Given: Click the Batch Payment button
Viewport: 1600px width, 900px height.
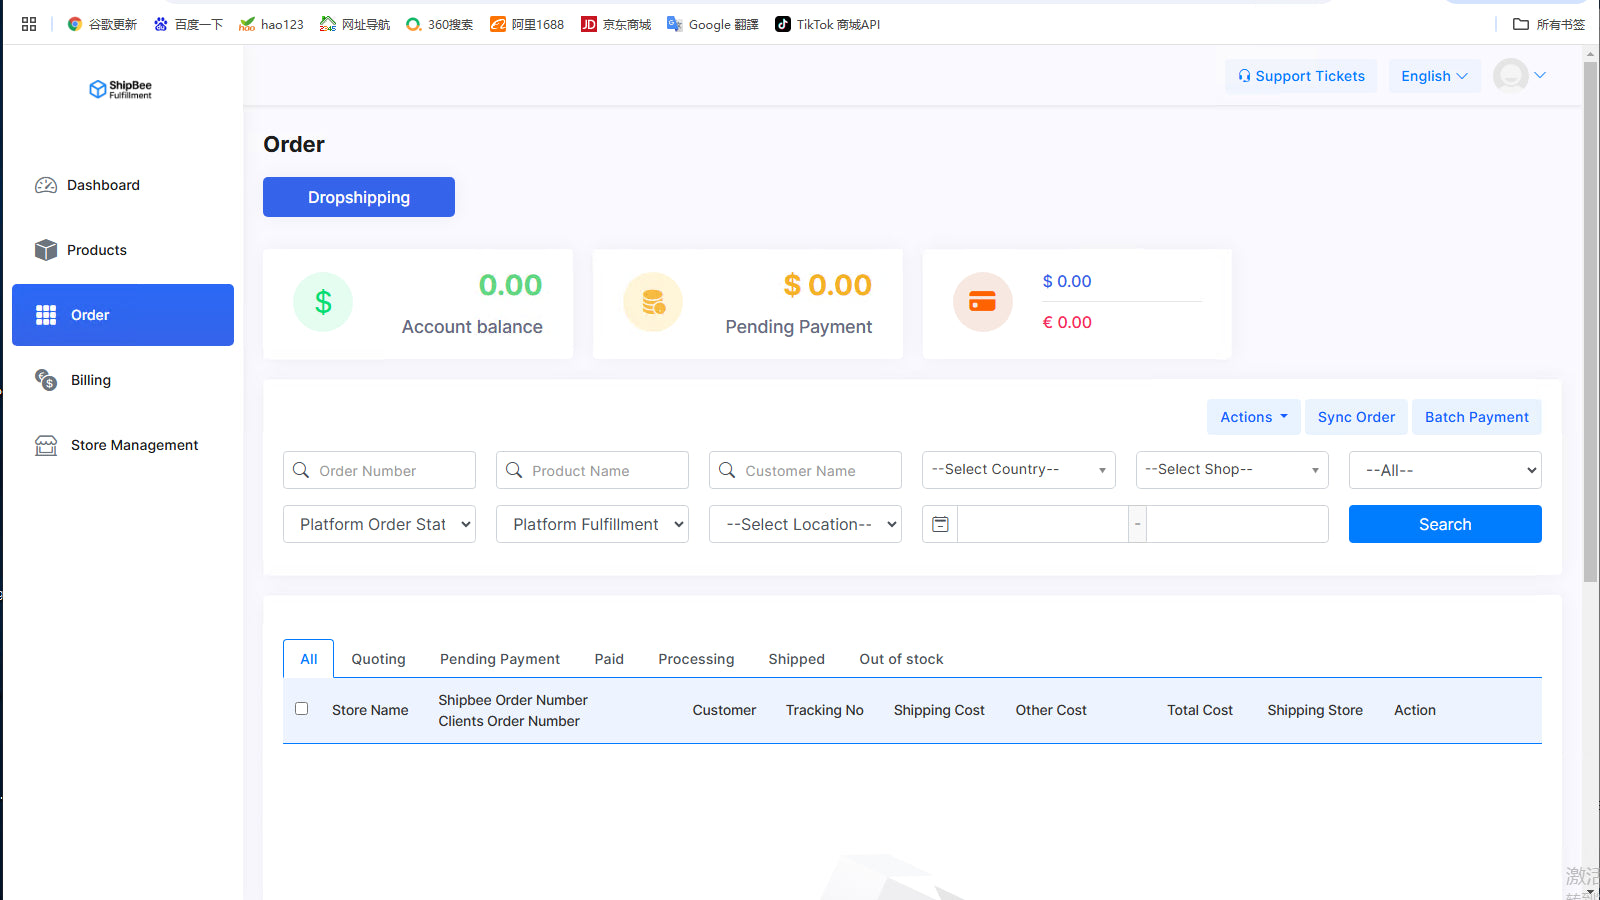Looking at the screenshot, I should 1477,417.
